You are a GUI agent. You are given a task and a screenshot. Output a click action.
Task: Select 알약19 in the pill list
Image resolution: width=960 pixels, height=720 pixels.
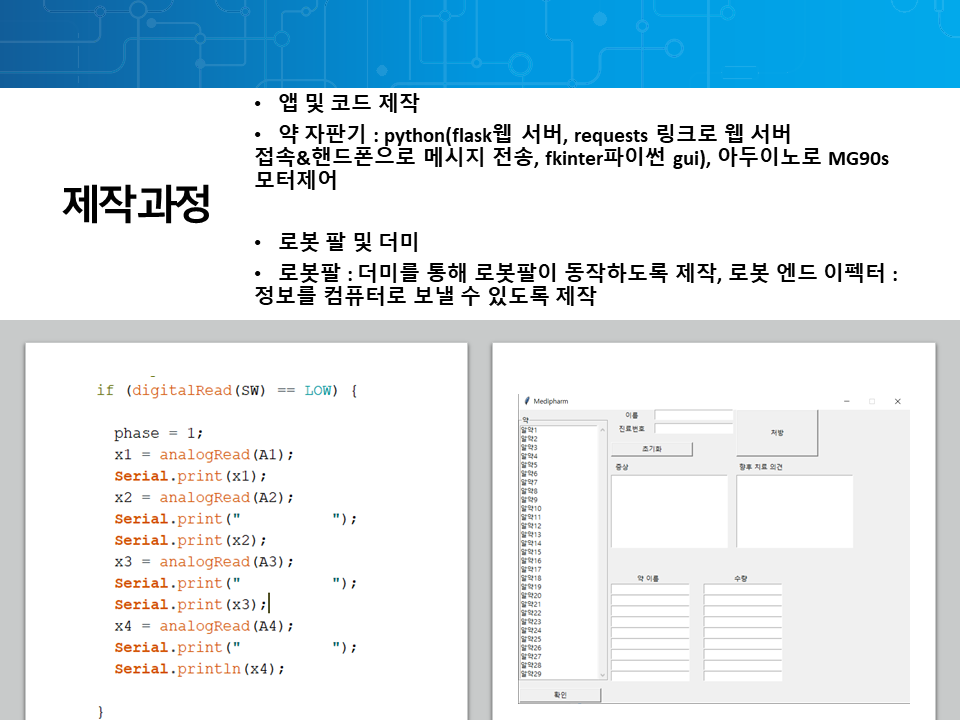(x=531, y=587)
